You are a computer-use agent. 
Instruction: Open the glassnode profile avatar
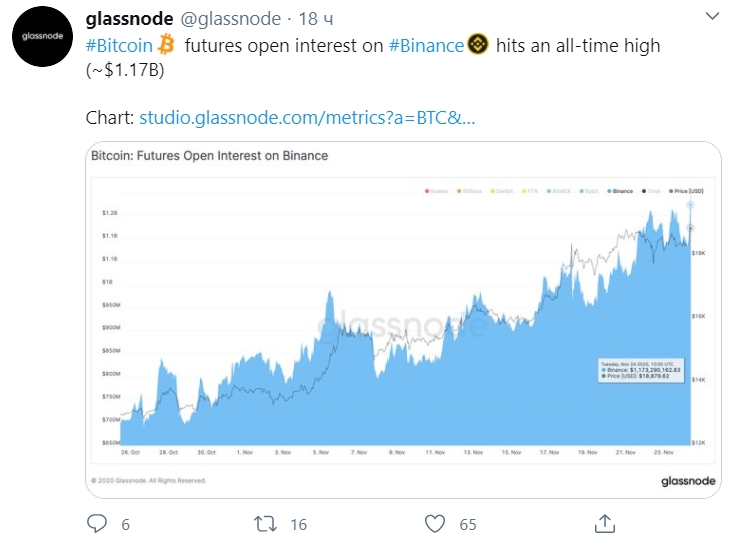42,36
